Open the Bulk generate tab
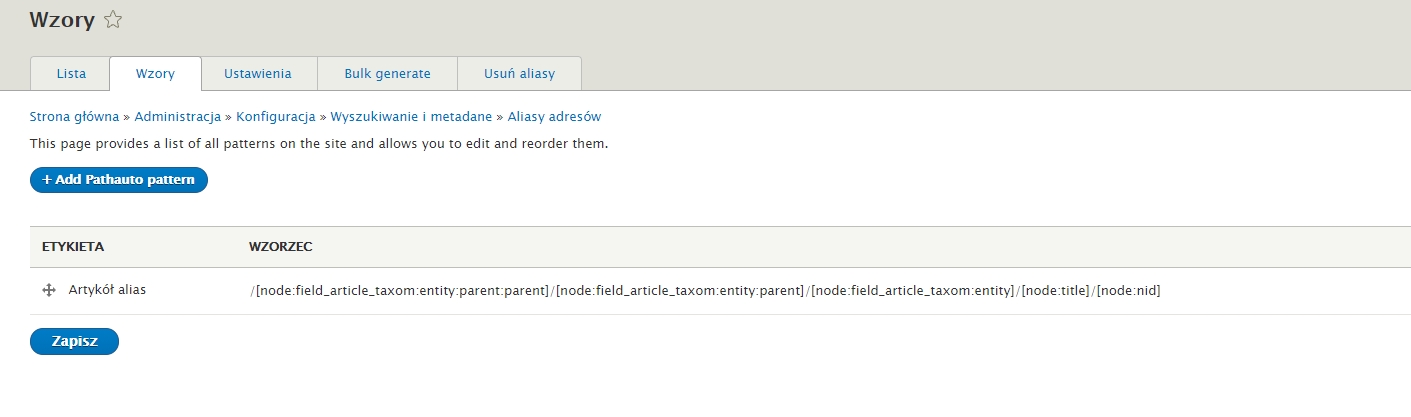 click(x=387, y=74)
